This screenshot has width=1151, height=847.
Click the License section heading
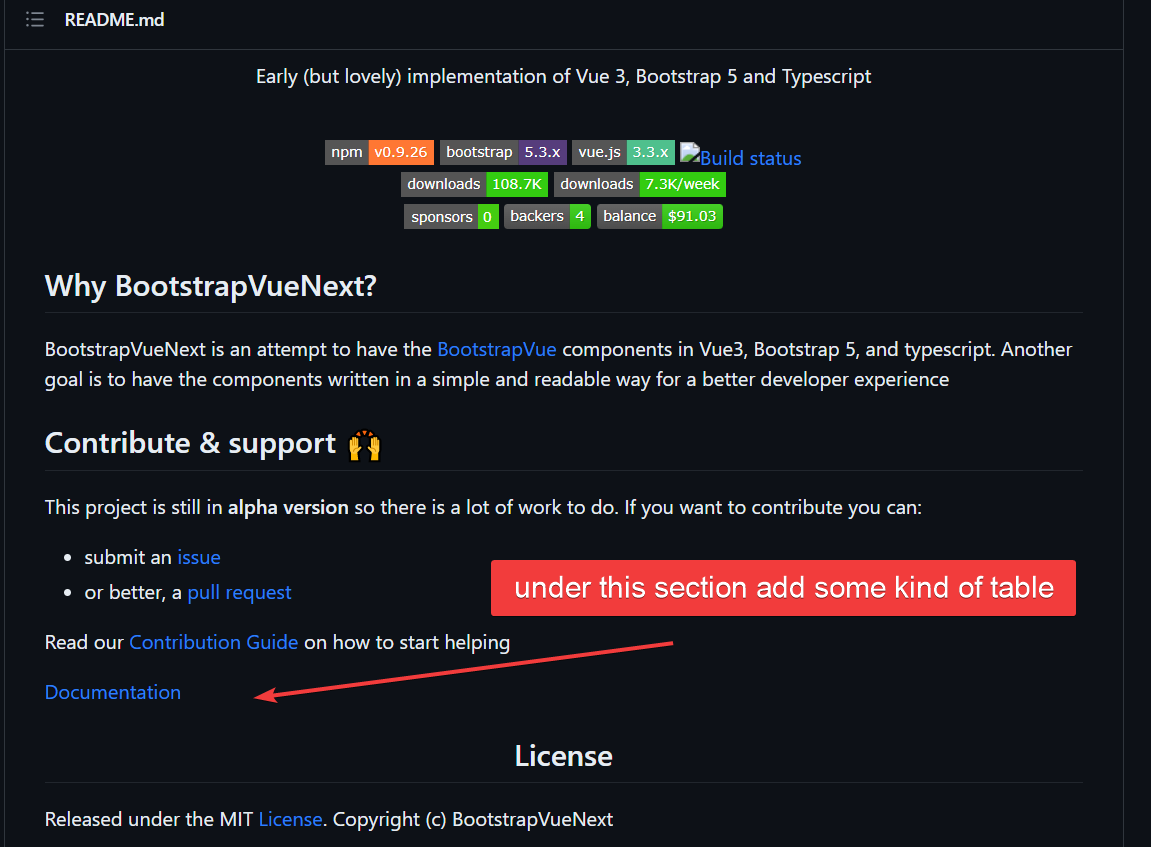[563, 756]
